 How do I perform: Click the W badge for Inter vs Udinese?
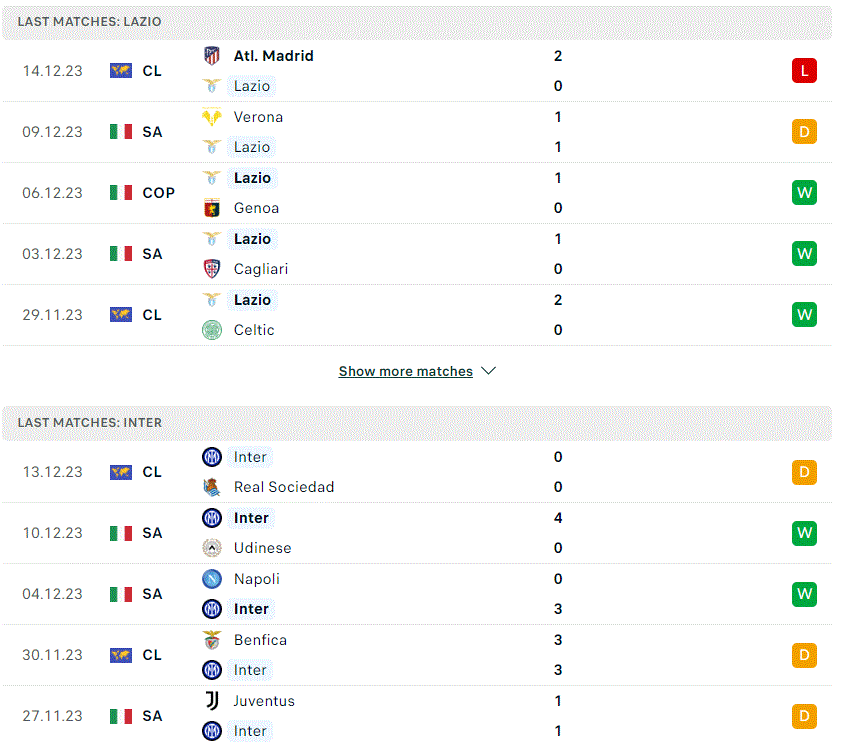pyautogui.click(x=804, y=533)
